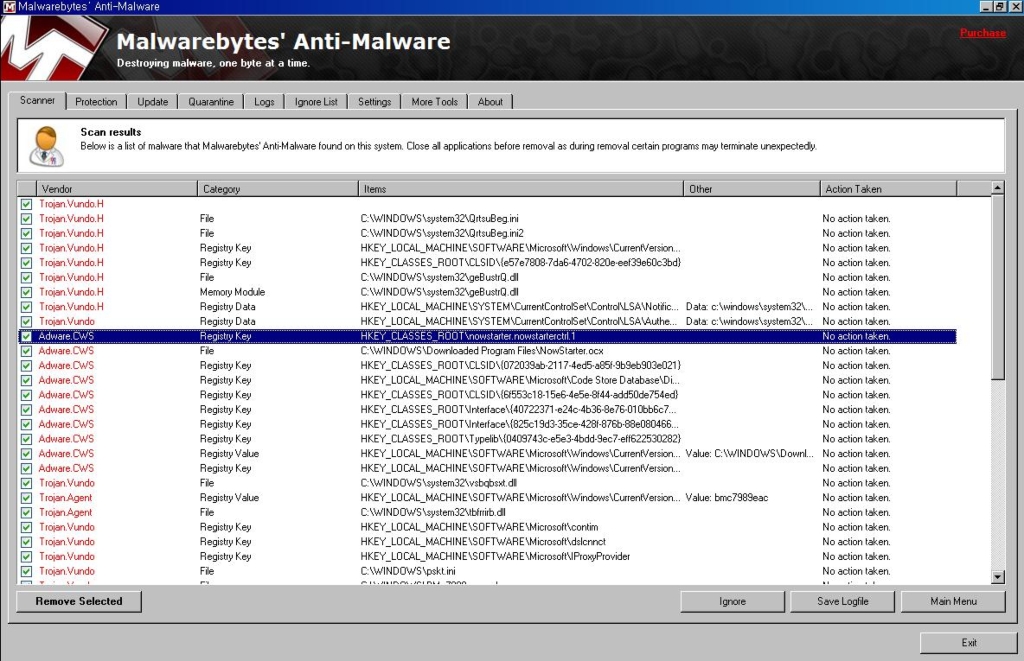Select the Typelib\{0409743c-e5e3... registry path

pyautogui.click(x=520, y=439)
